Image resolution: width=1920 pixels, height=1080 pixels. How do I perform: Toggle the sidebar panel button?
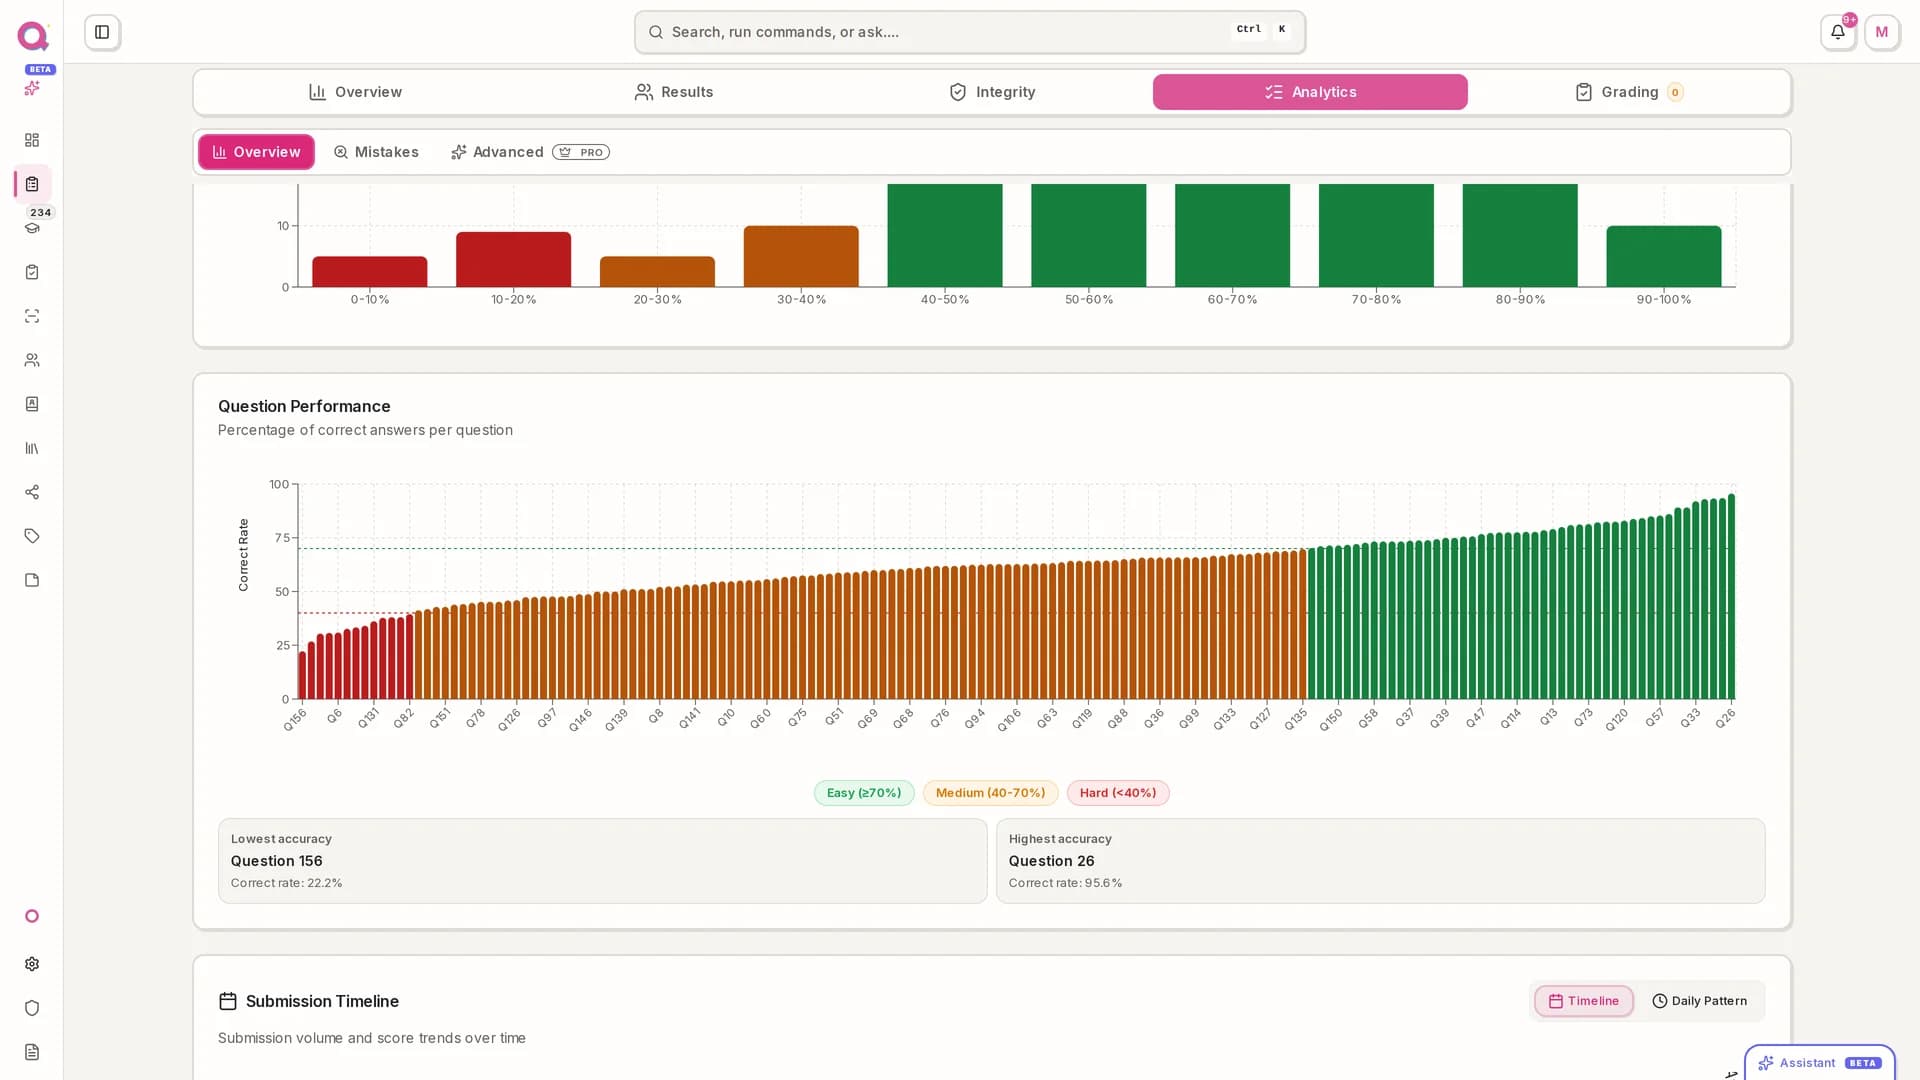click(x=102, y=32)
